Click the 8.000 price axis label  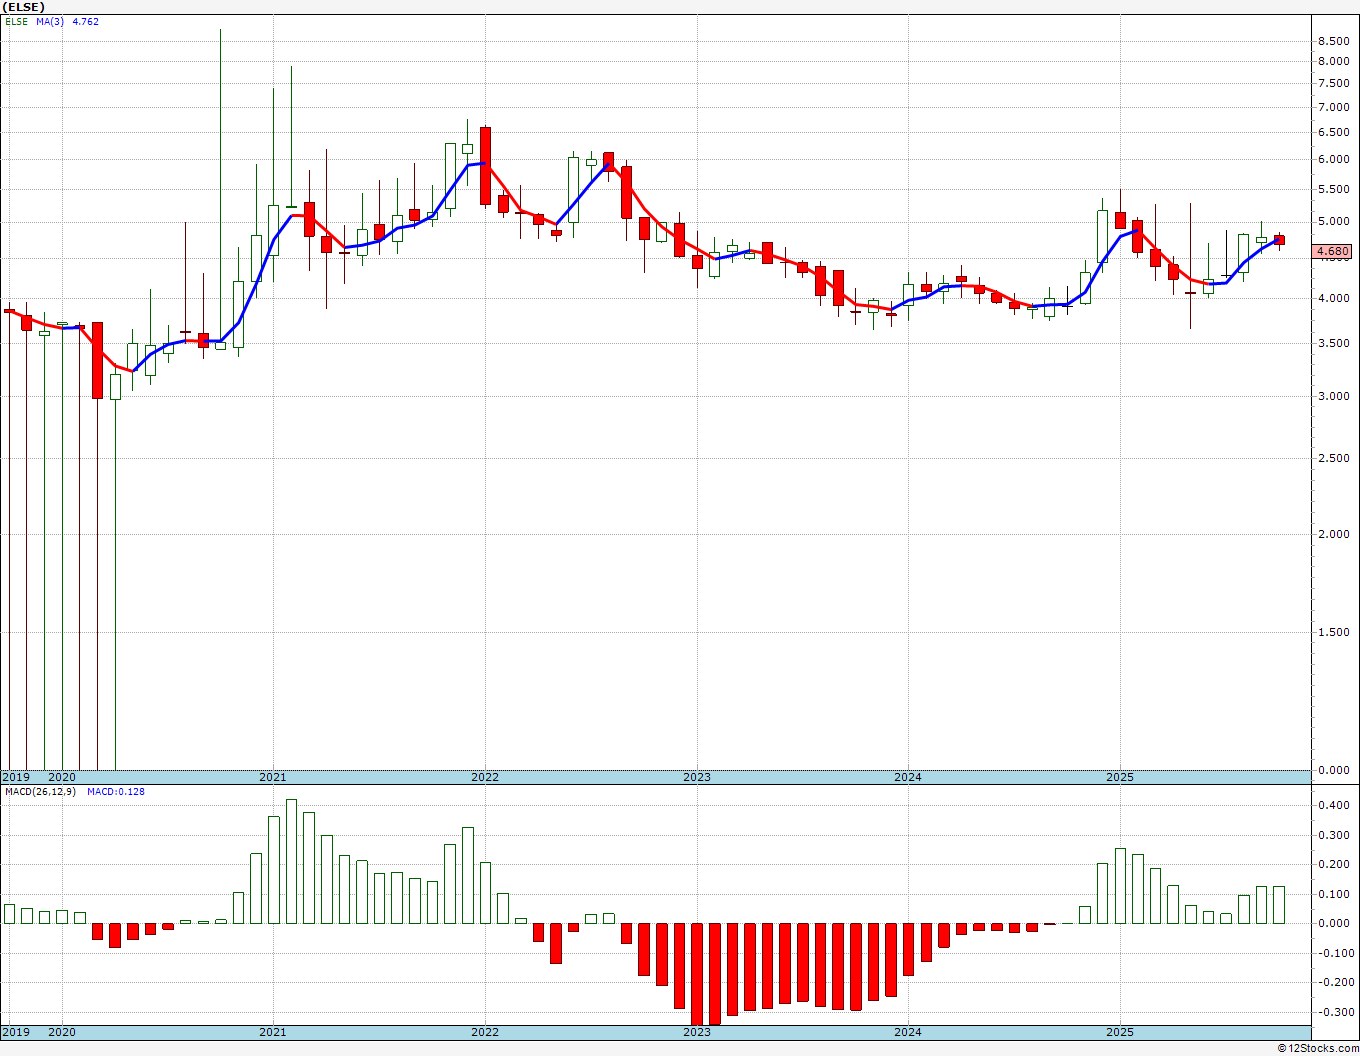(x=1334, y=61)
